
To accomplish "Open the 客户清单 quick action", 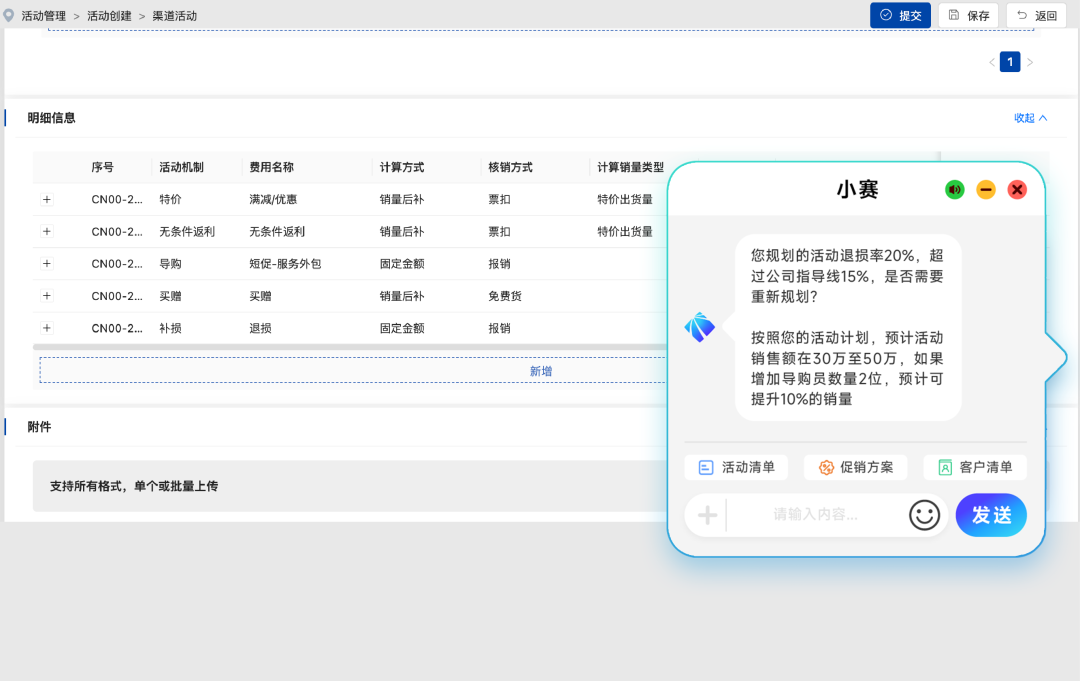I will pyautogui.click(x=974, y=467).
